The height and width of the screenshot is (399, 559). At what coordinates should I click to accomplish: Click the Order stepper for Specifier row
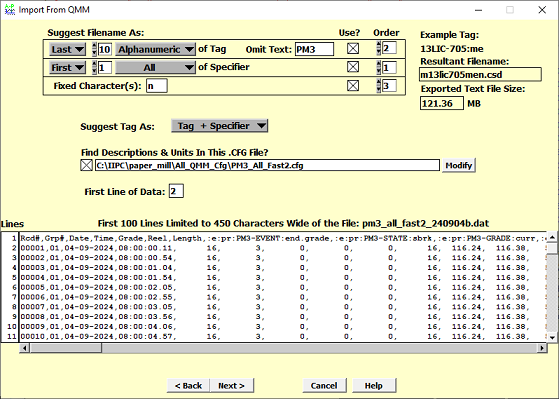(x=378, y=67)
